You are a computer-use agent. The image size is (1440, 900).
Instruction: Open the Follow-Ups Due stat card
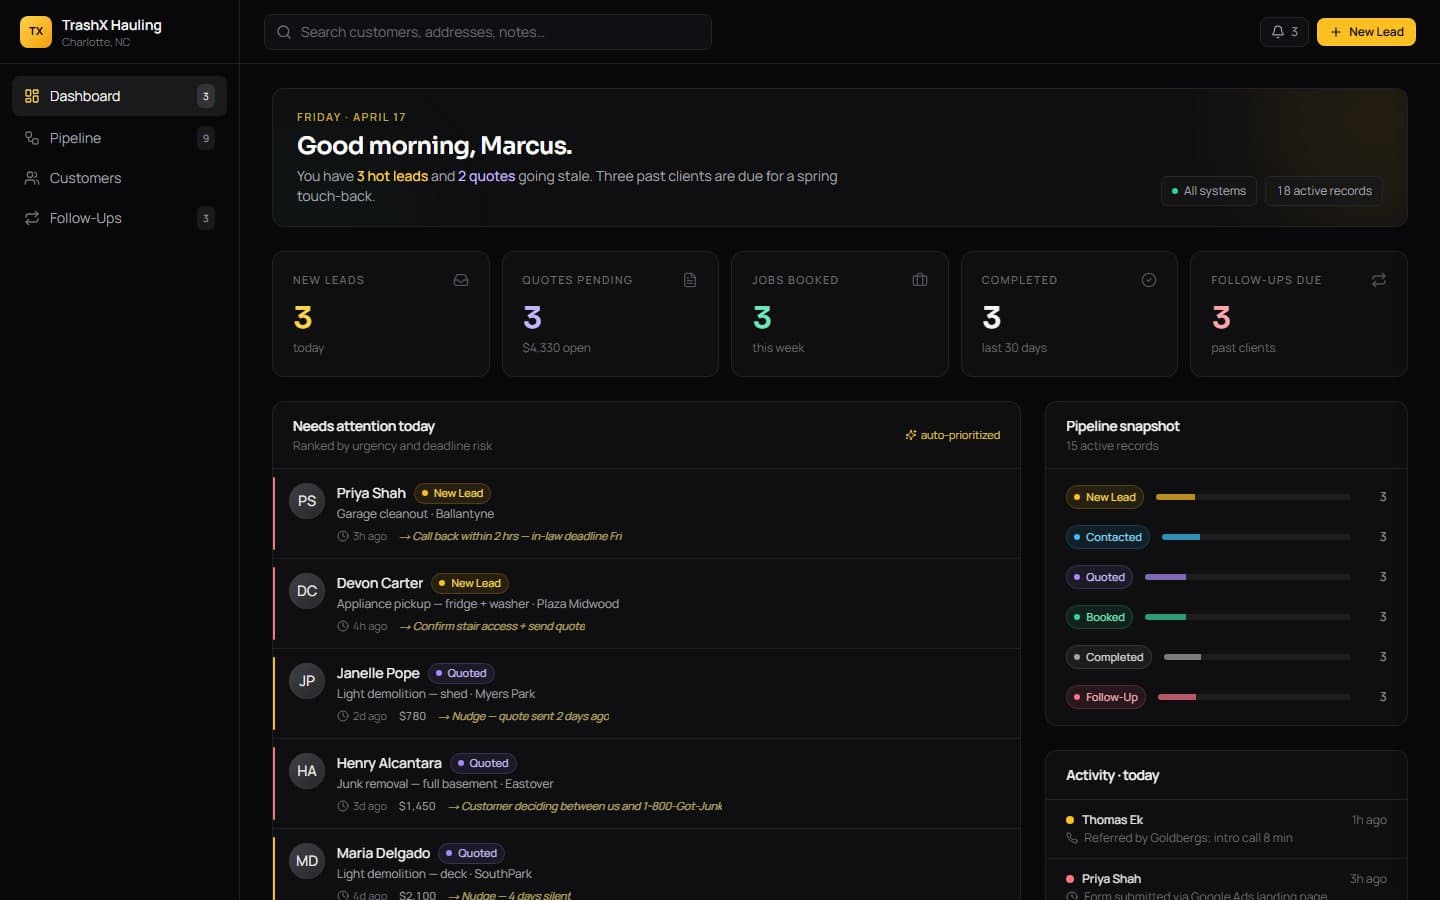[1299, 314]
